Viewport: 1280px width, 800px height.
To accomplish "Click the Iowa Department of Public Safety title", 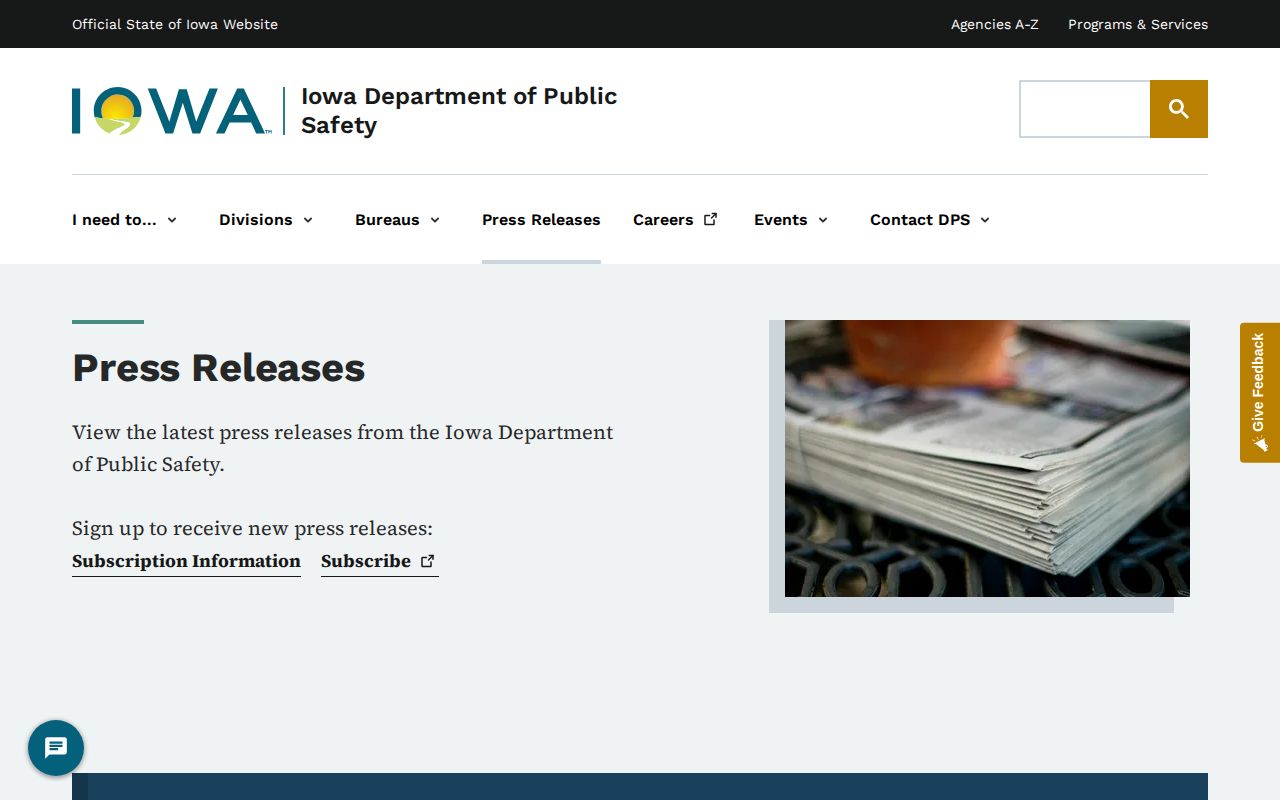I will point(459,110).
